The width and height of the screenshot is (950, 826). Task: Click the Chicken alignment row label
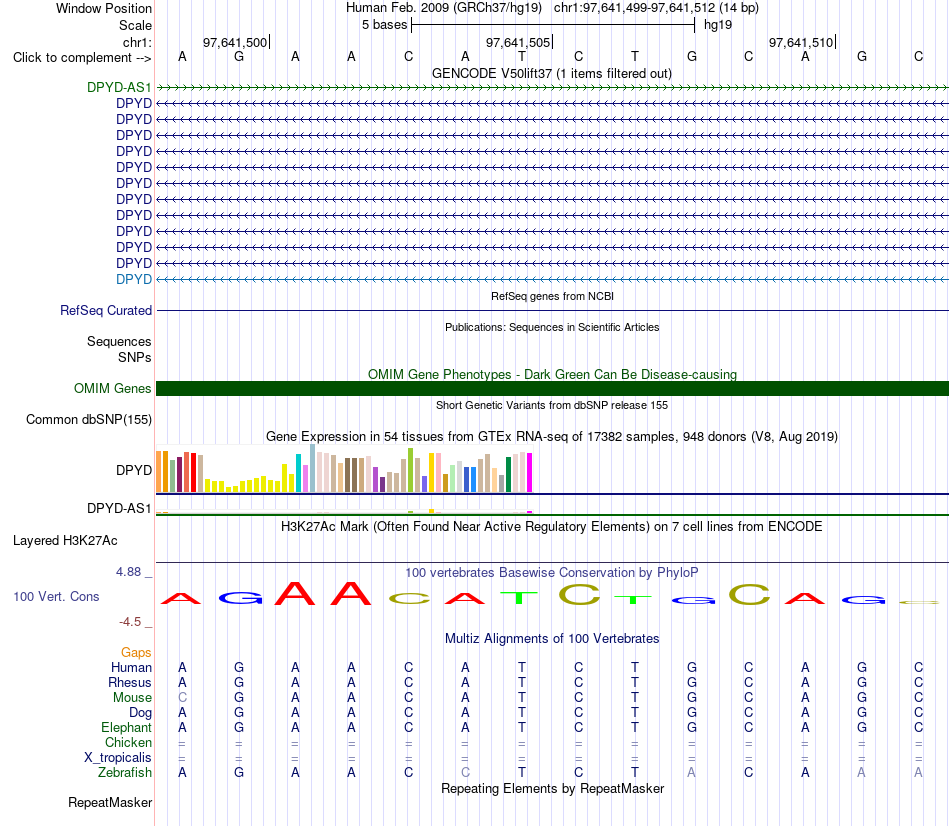[128, 742]
